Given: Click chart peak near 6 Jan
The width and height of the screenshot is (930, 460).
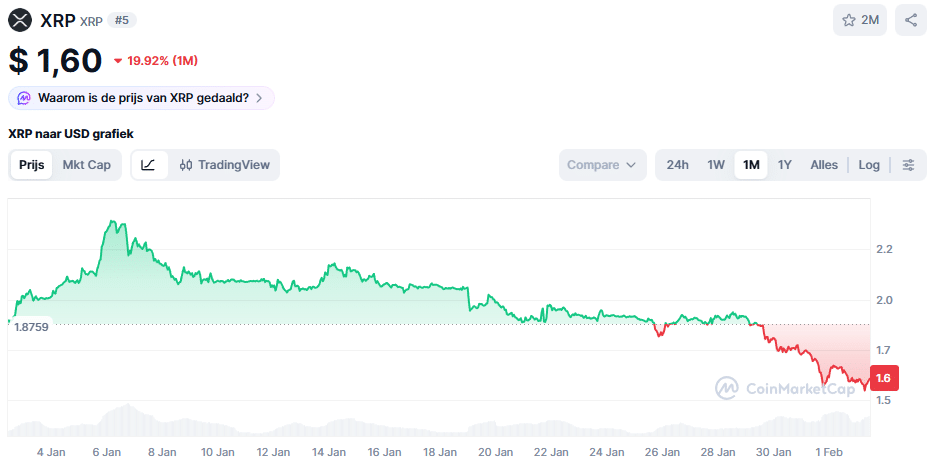Looking at the screenshot, I should [112, 222].
